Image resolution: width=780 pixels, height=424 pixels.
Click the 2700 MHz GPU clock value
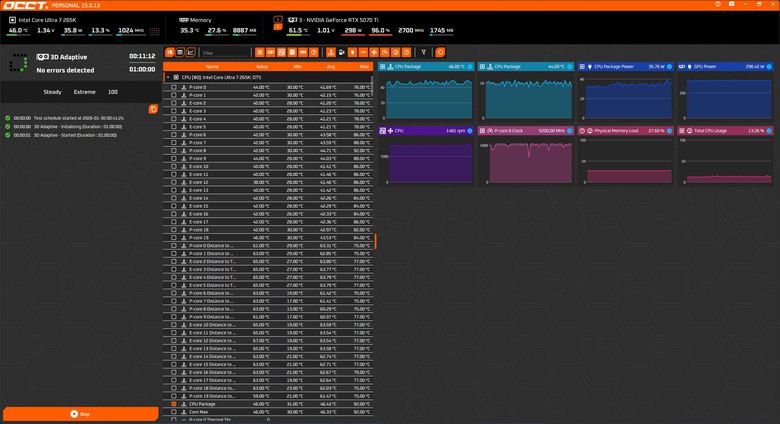[410, 30]
